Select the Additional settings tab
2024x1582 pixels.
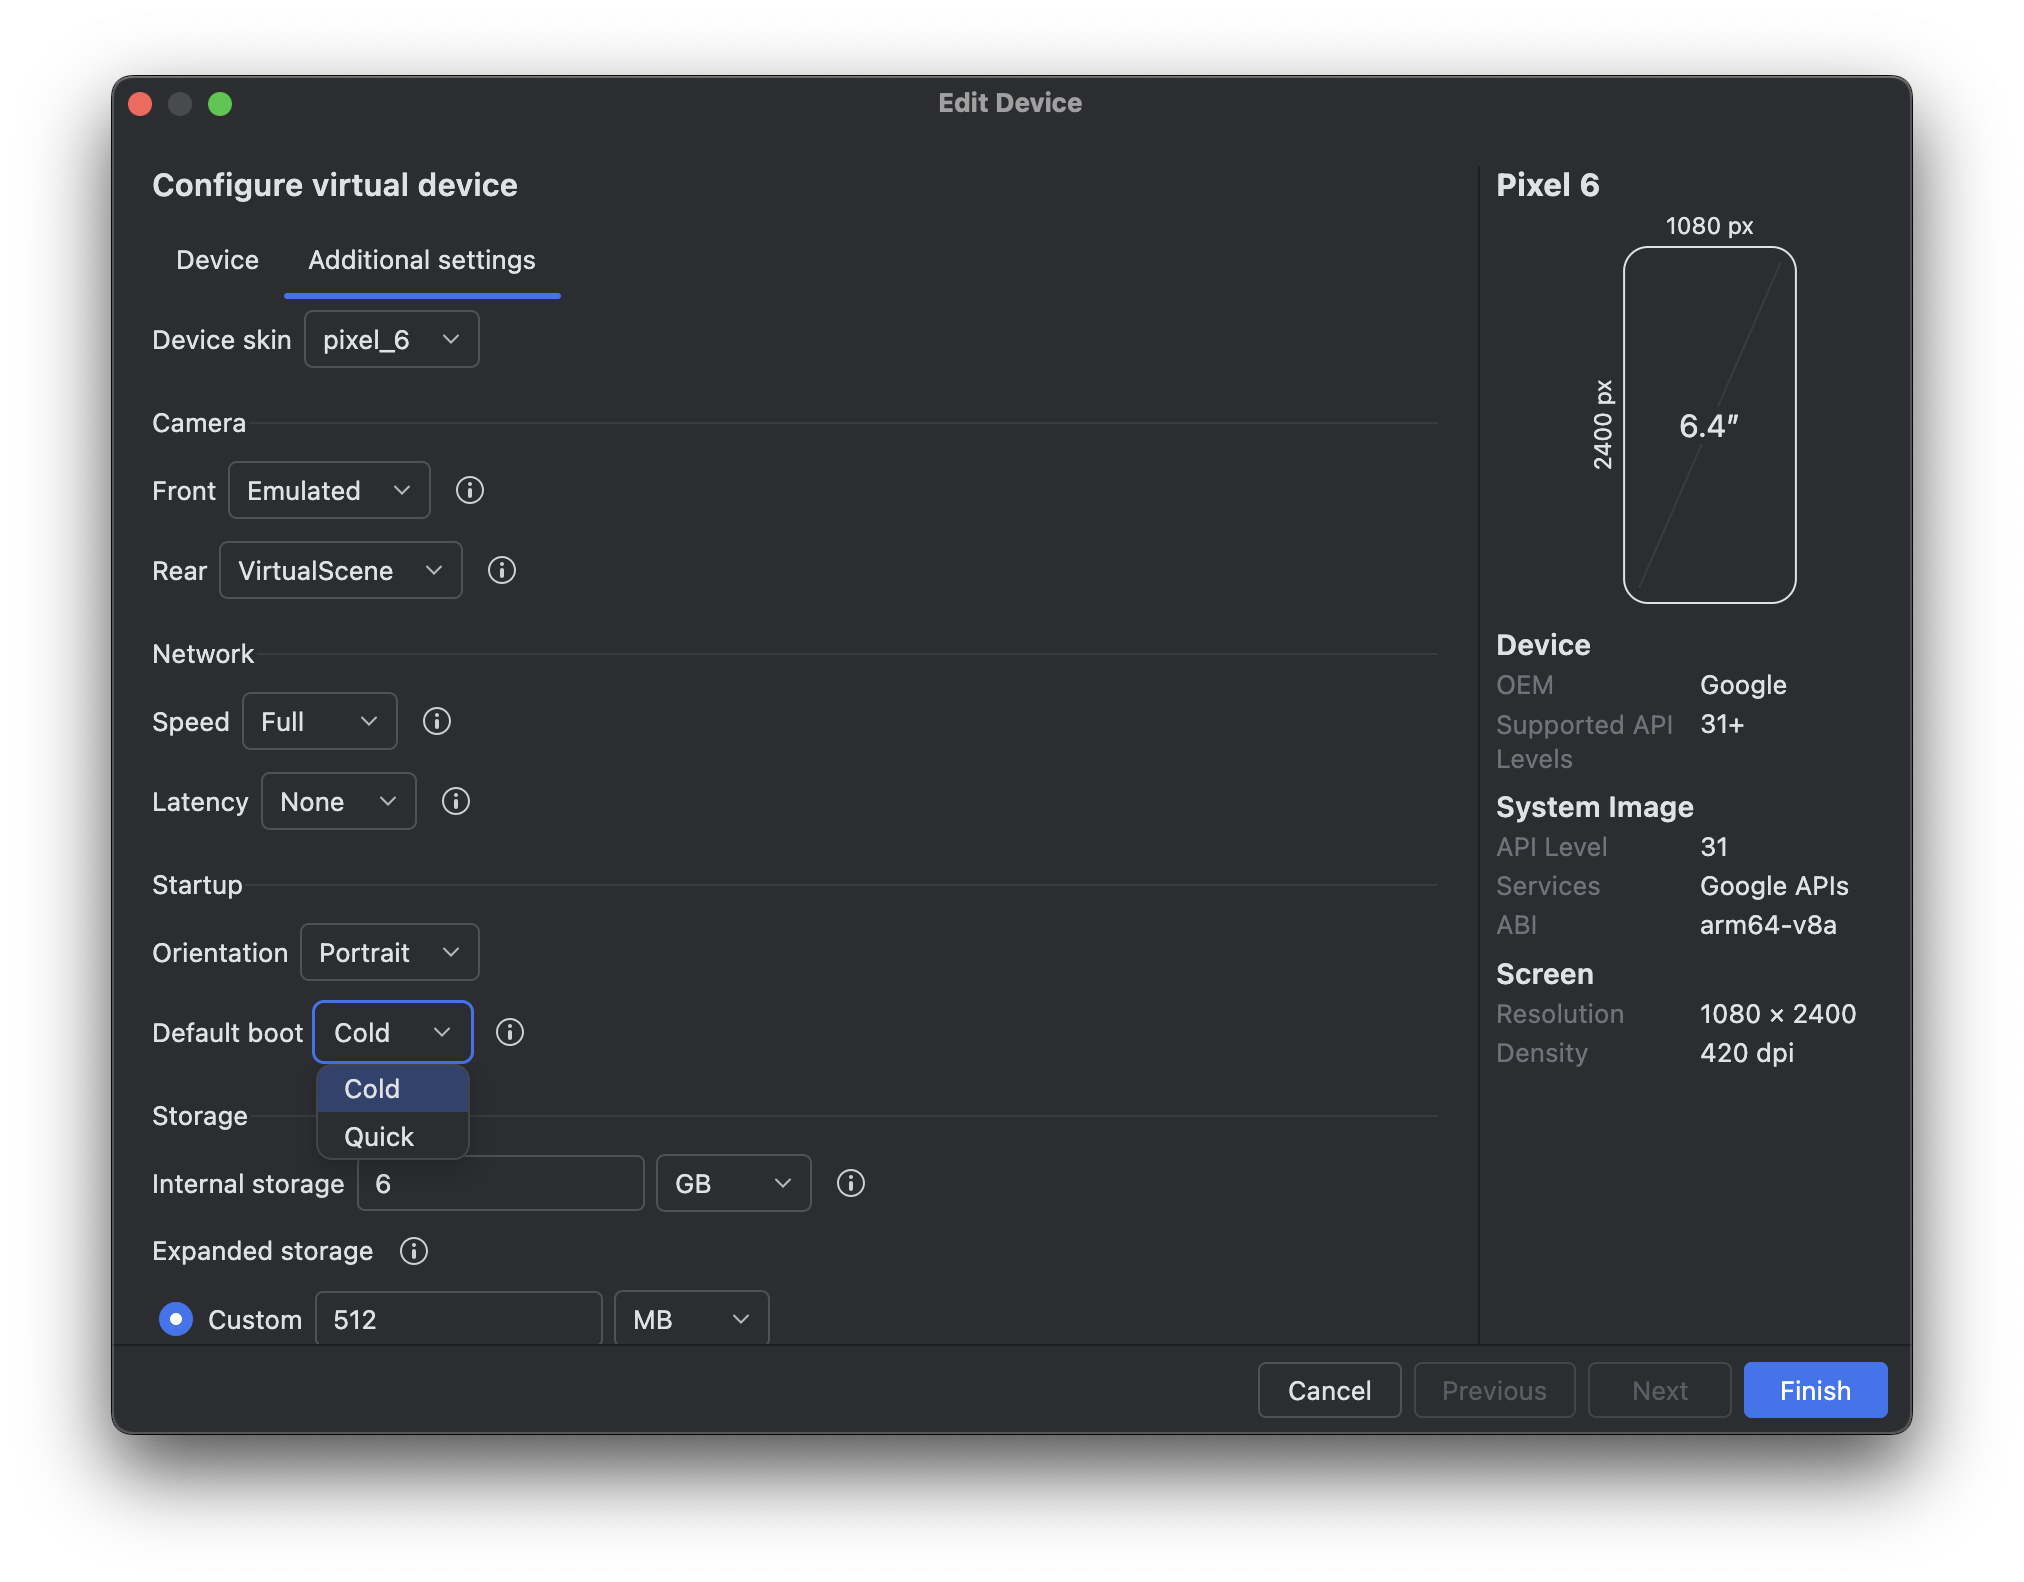[422, 260]
